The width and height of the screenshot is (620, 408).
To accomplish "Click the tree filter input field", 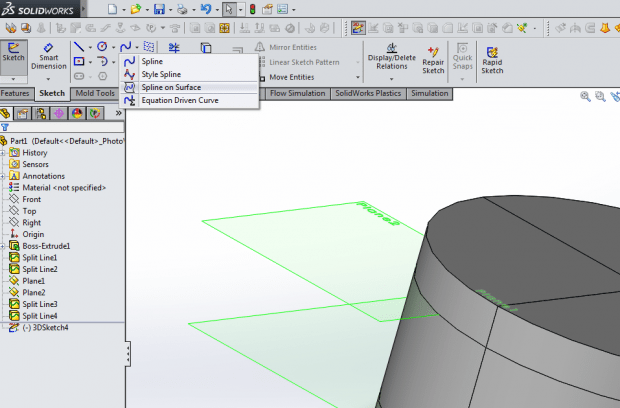I will [66, 127].
